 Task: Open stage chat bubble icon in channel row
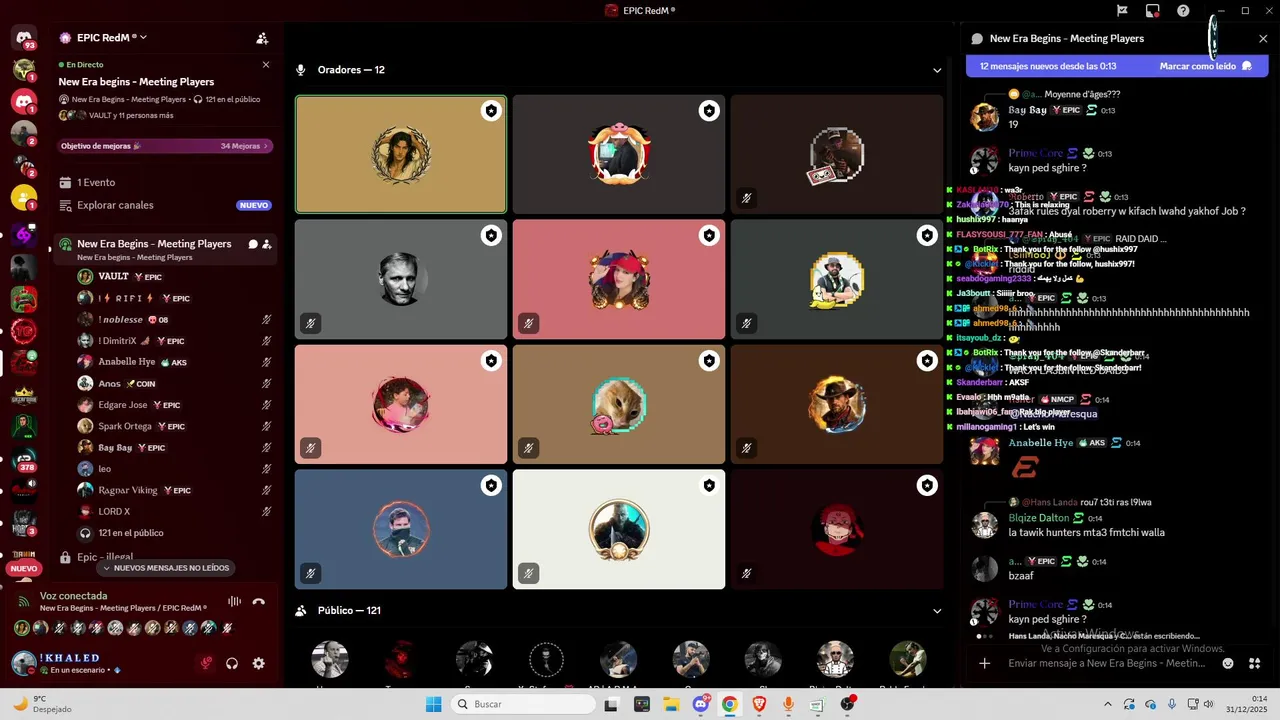[253, 244]
